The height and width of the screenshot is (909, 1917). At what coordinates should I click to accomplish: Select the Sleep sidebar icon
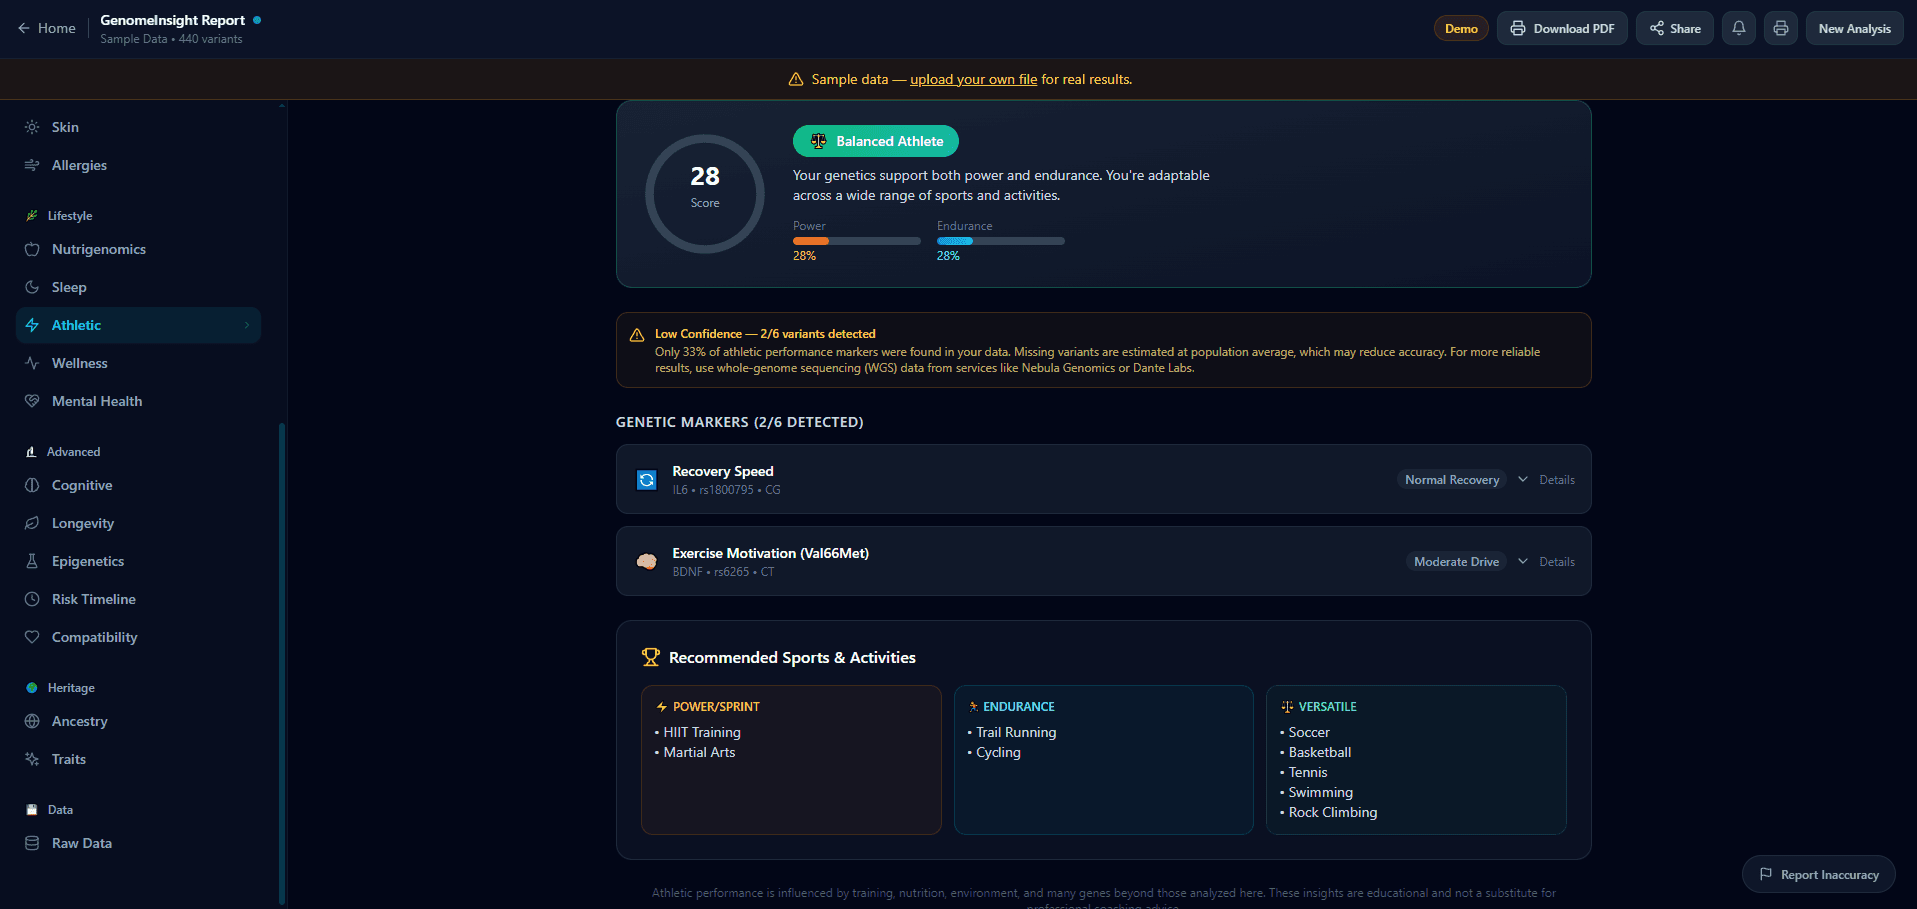click(x=32, y=287)
